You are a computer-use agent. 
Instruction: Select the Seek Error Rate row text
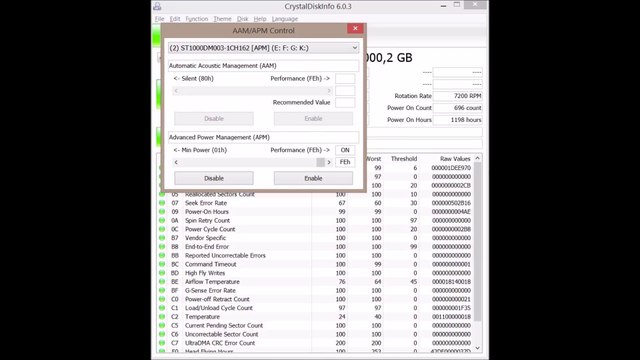[x=206, y=203]
